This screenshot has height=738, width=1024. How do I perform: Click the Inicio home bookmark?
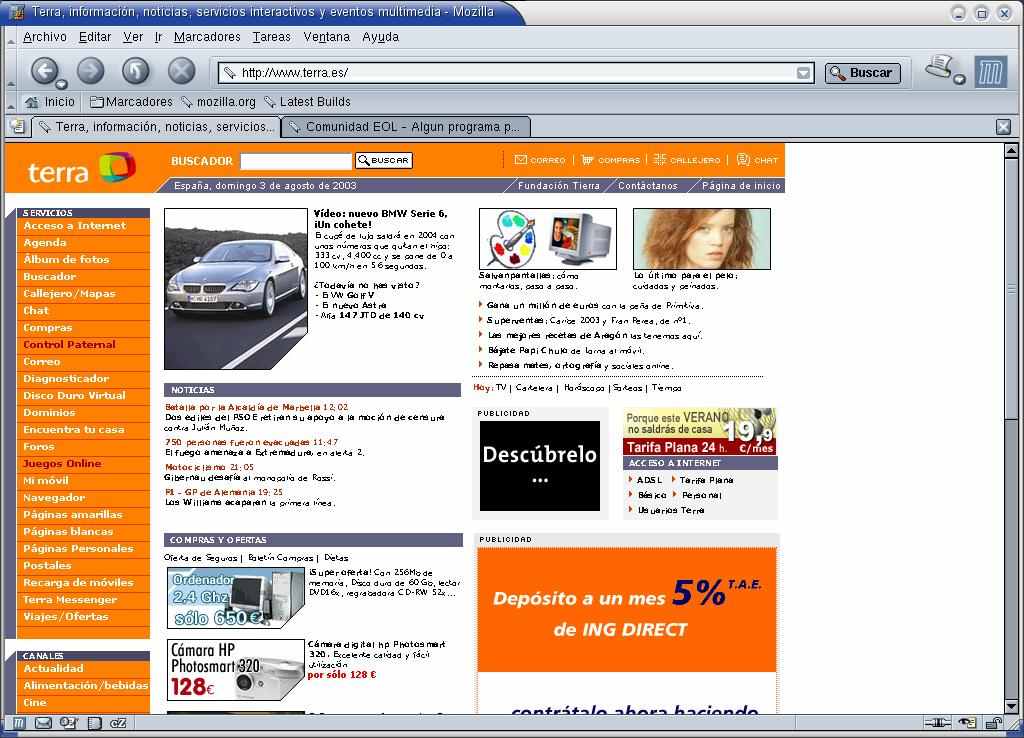50,102
